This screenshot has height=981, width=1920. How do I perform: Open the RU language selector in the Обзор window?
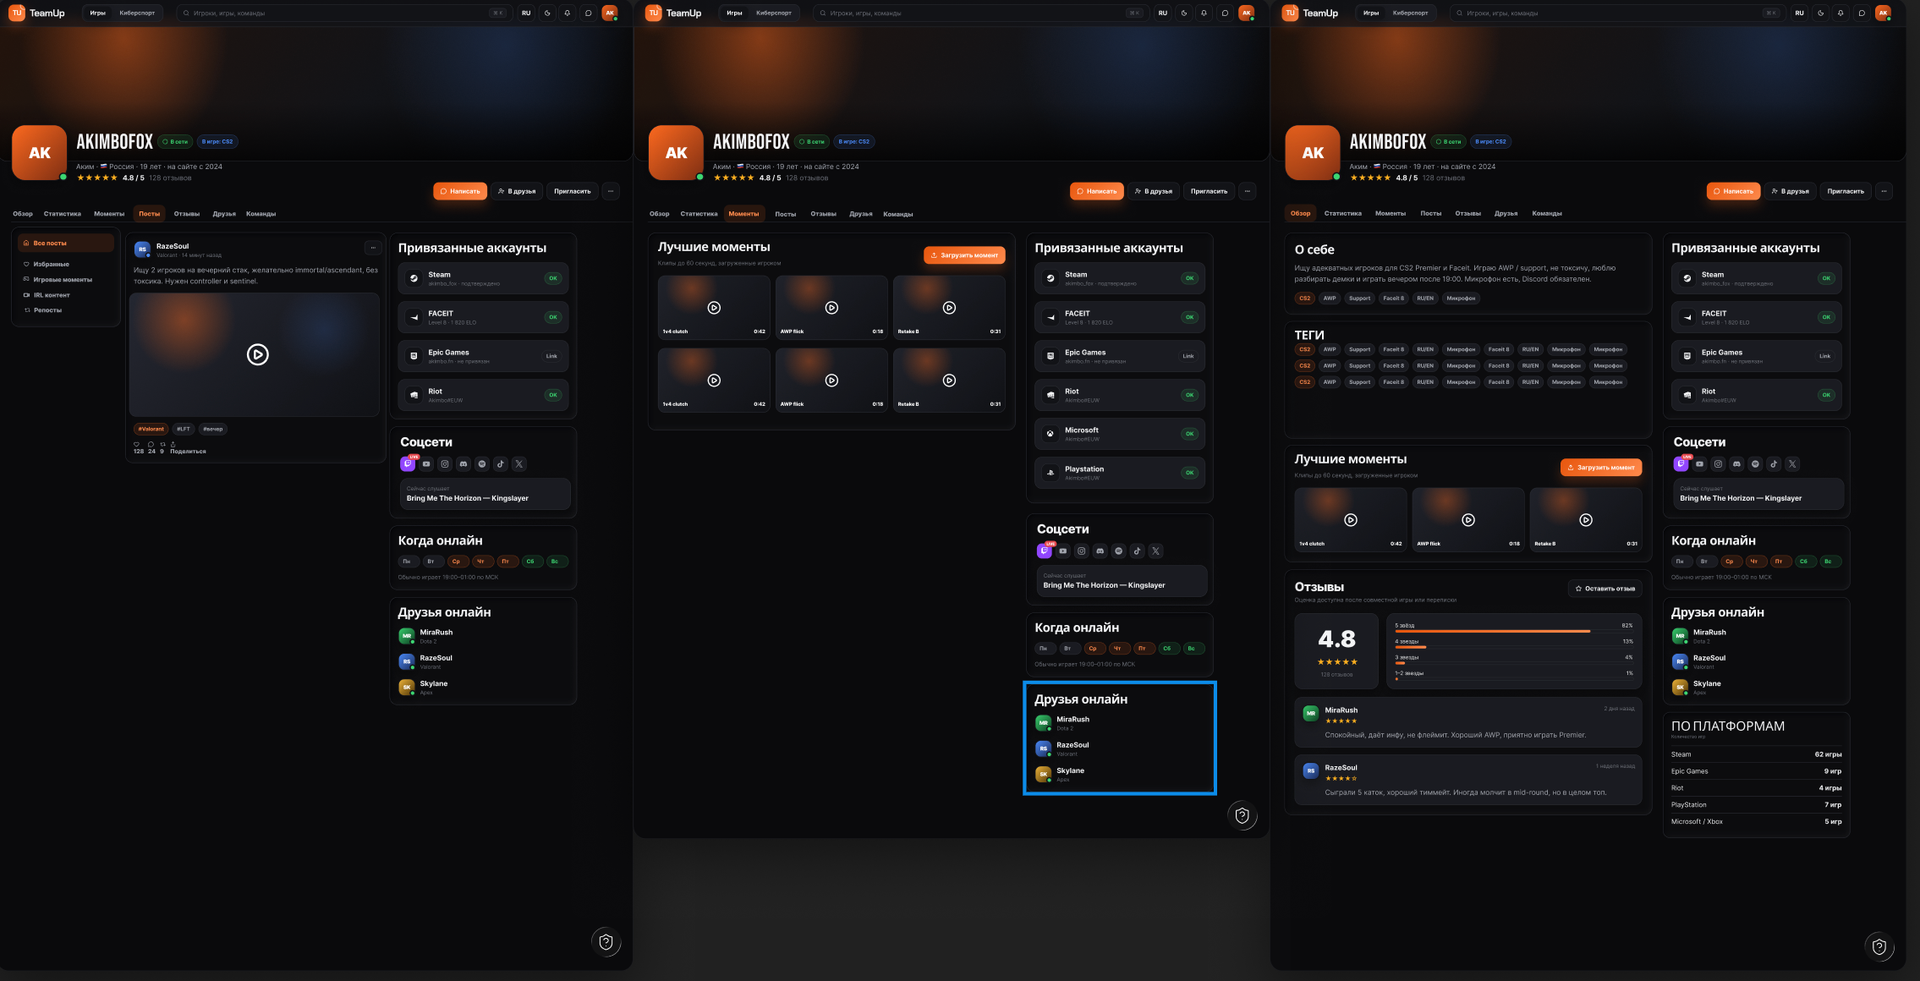(1799, 13)
